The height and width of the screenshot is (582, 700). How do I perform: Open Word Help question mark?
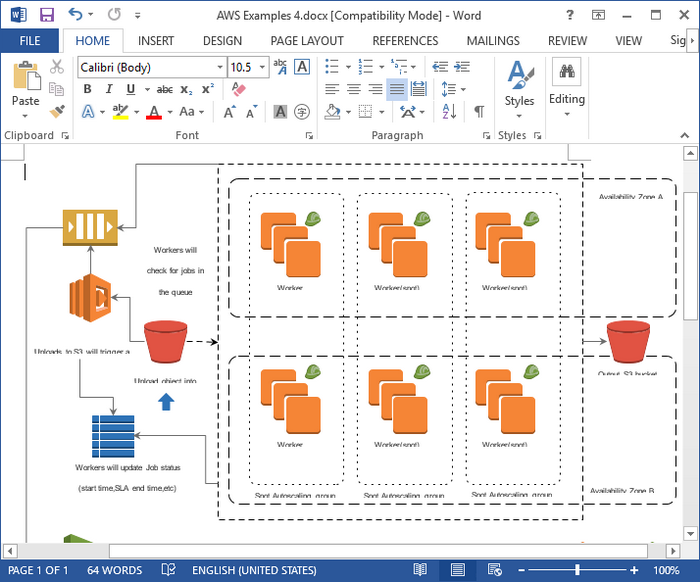point(570,15)
